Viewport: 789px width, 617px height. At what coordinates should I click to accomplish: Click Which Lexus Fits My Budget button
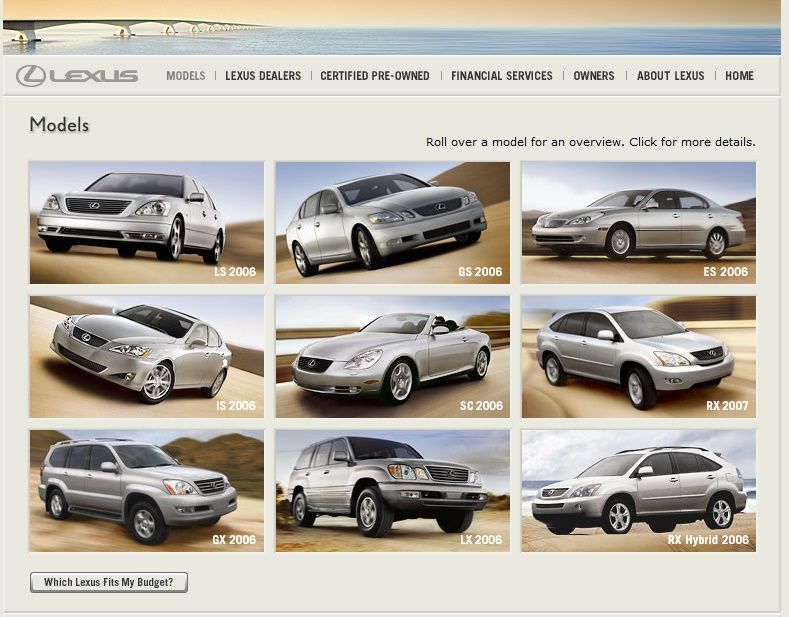tap(109, 582)
